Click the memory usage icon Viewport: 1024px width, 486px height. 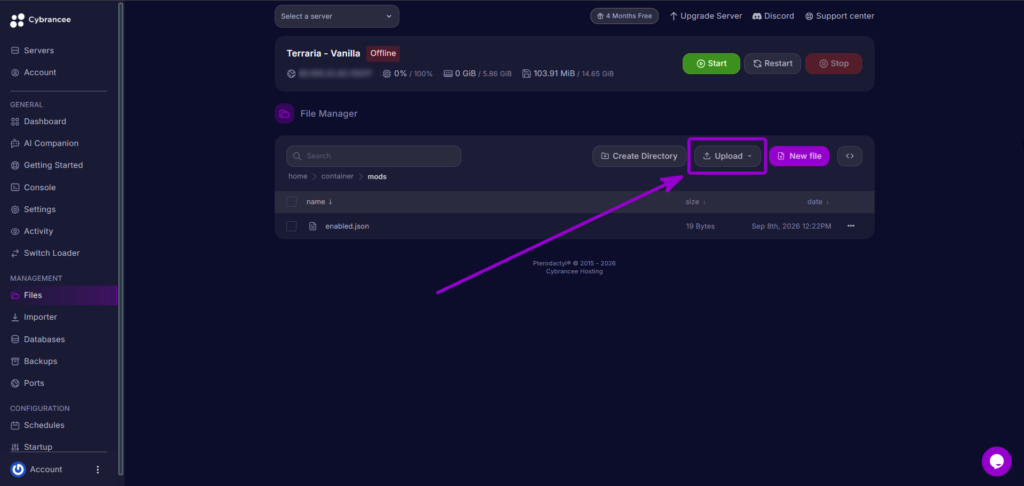click(x=448, y=74)
